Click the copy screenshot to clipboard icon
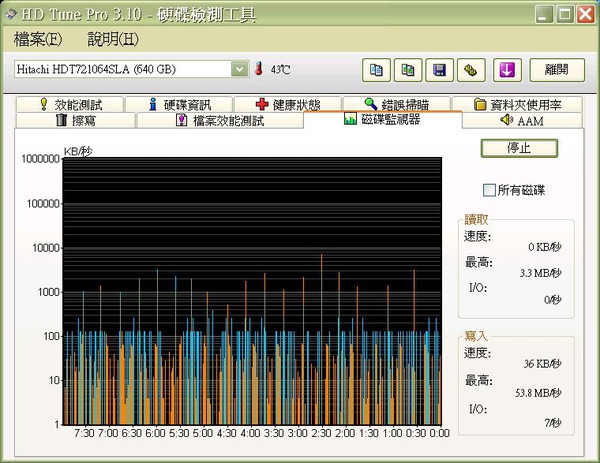The height and width of the screenshot is (463, 600). (x=408, y=70)
